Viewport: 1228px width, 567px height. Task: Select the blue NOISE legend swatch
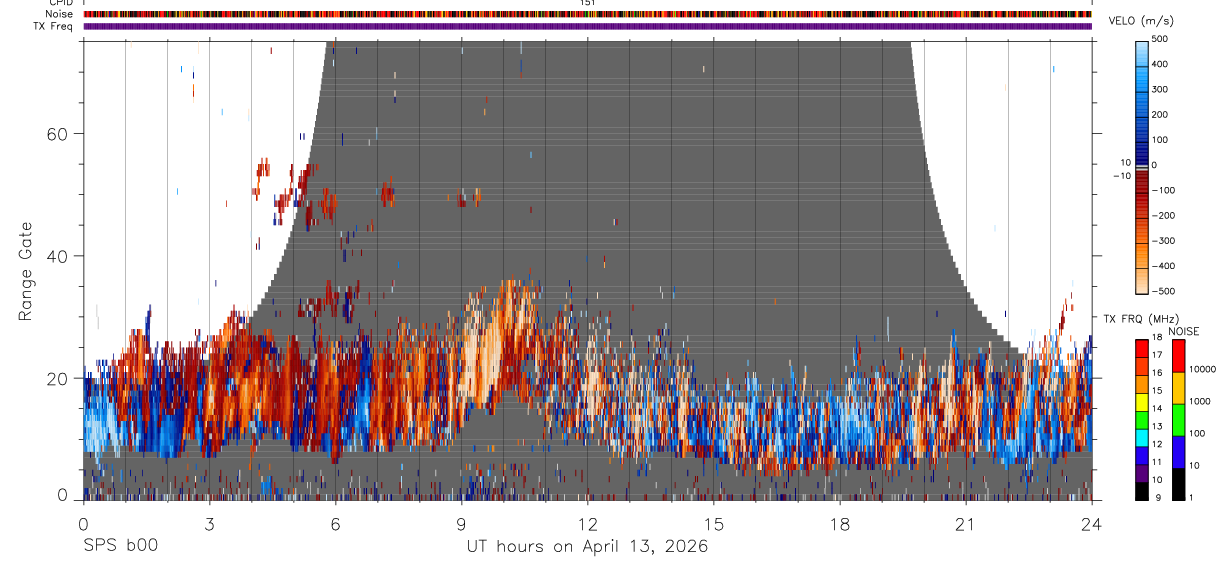tap(1178, 452)
